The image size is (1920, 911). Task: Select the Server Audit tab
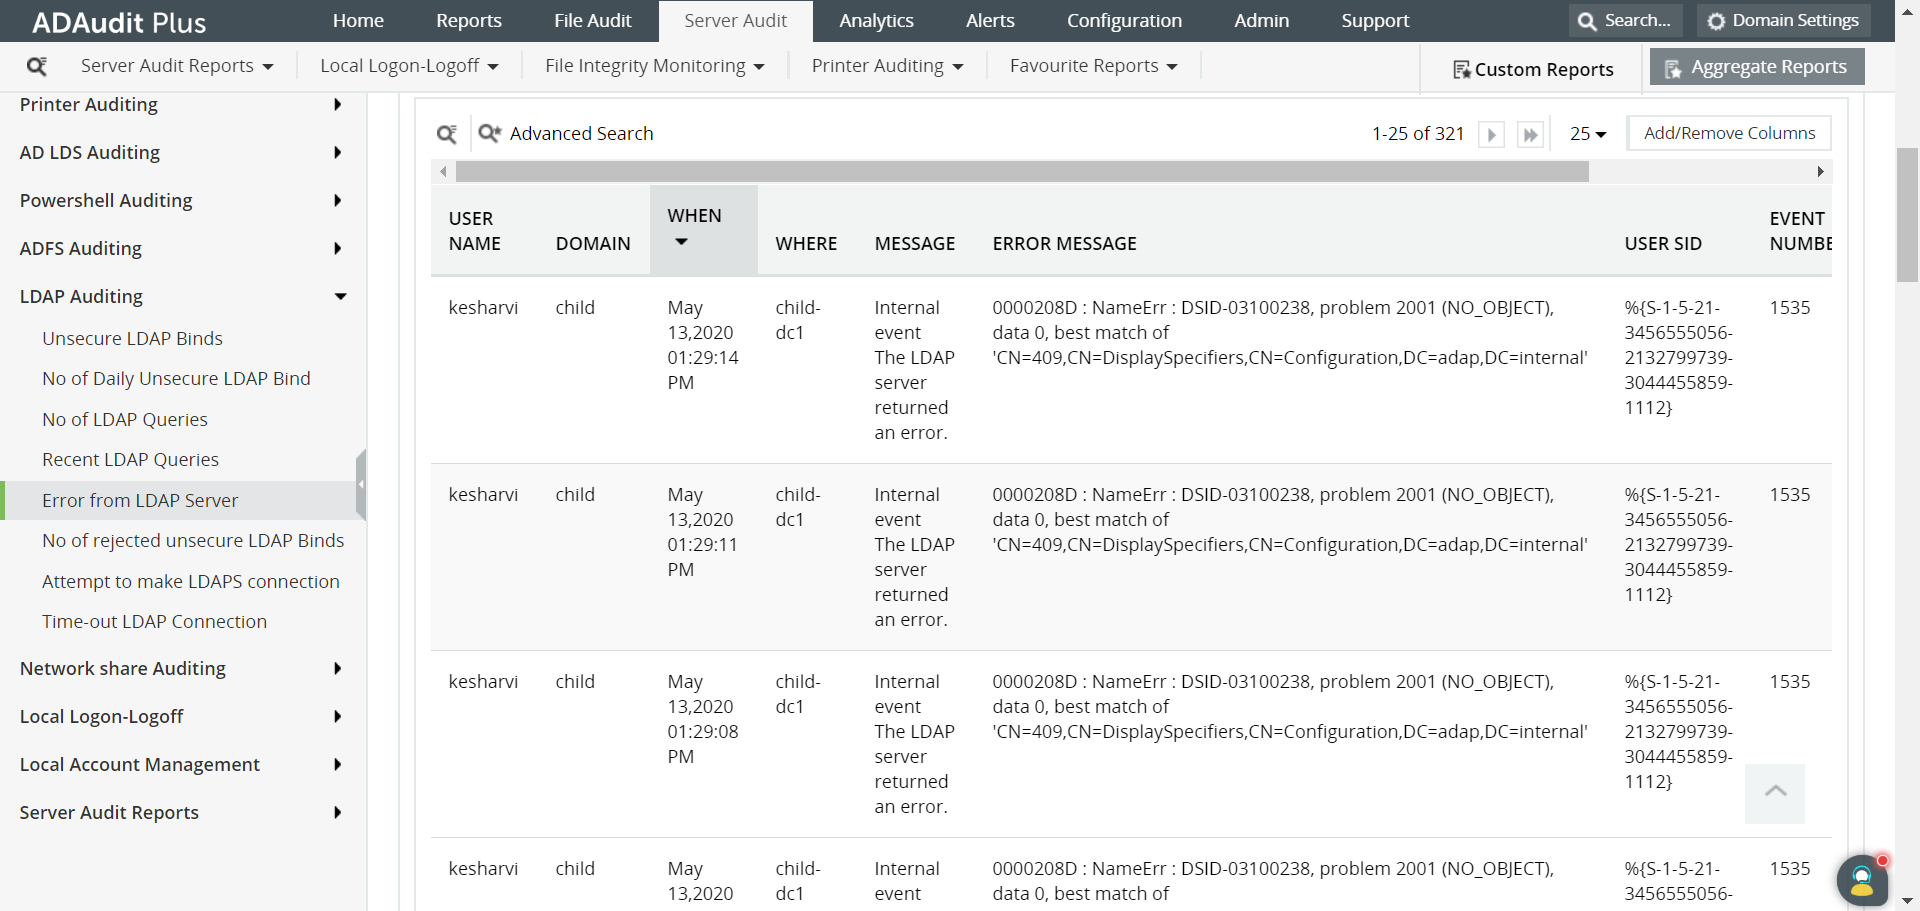click(x=736, y=21)
